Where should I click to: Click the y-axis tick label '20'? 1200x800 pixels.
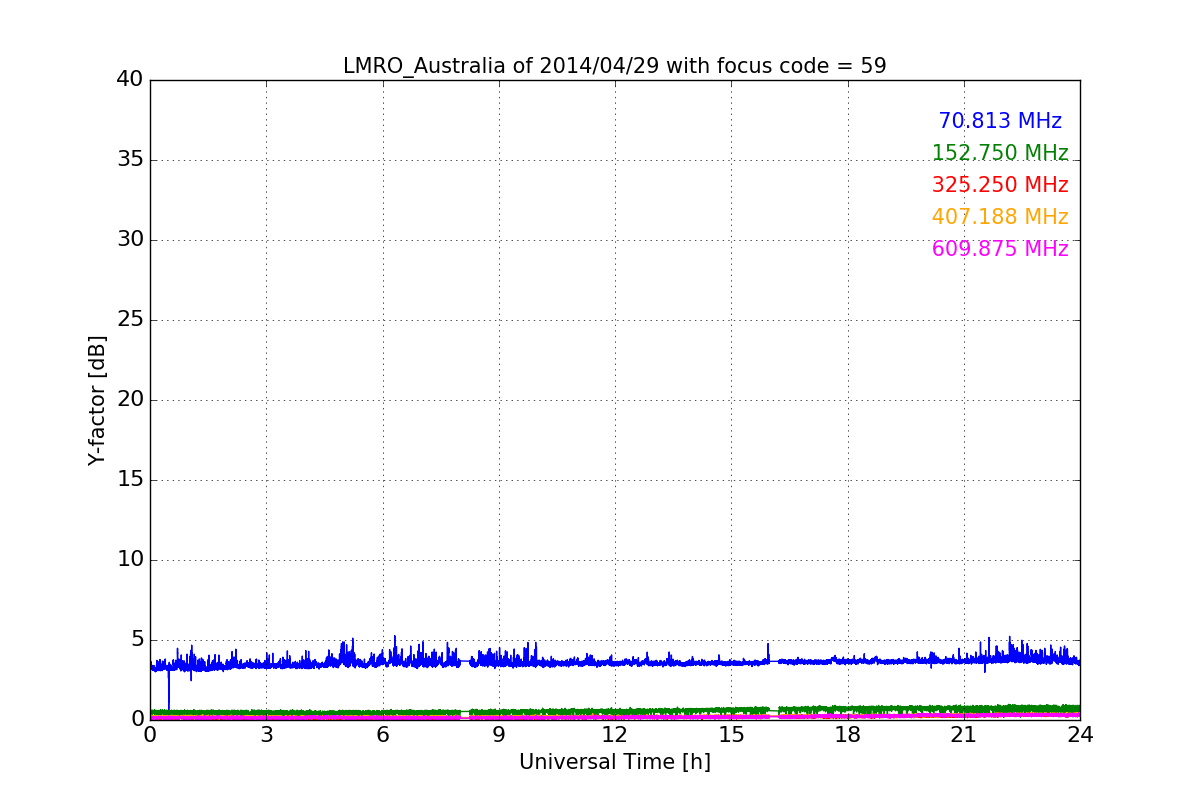point(130,400)
